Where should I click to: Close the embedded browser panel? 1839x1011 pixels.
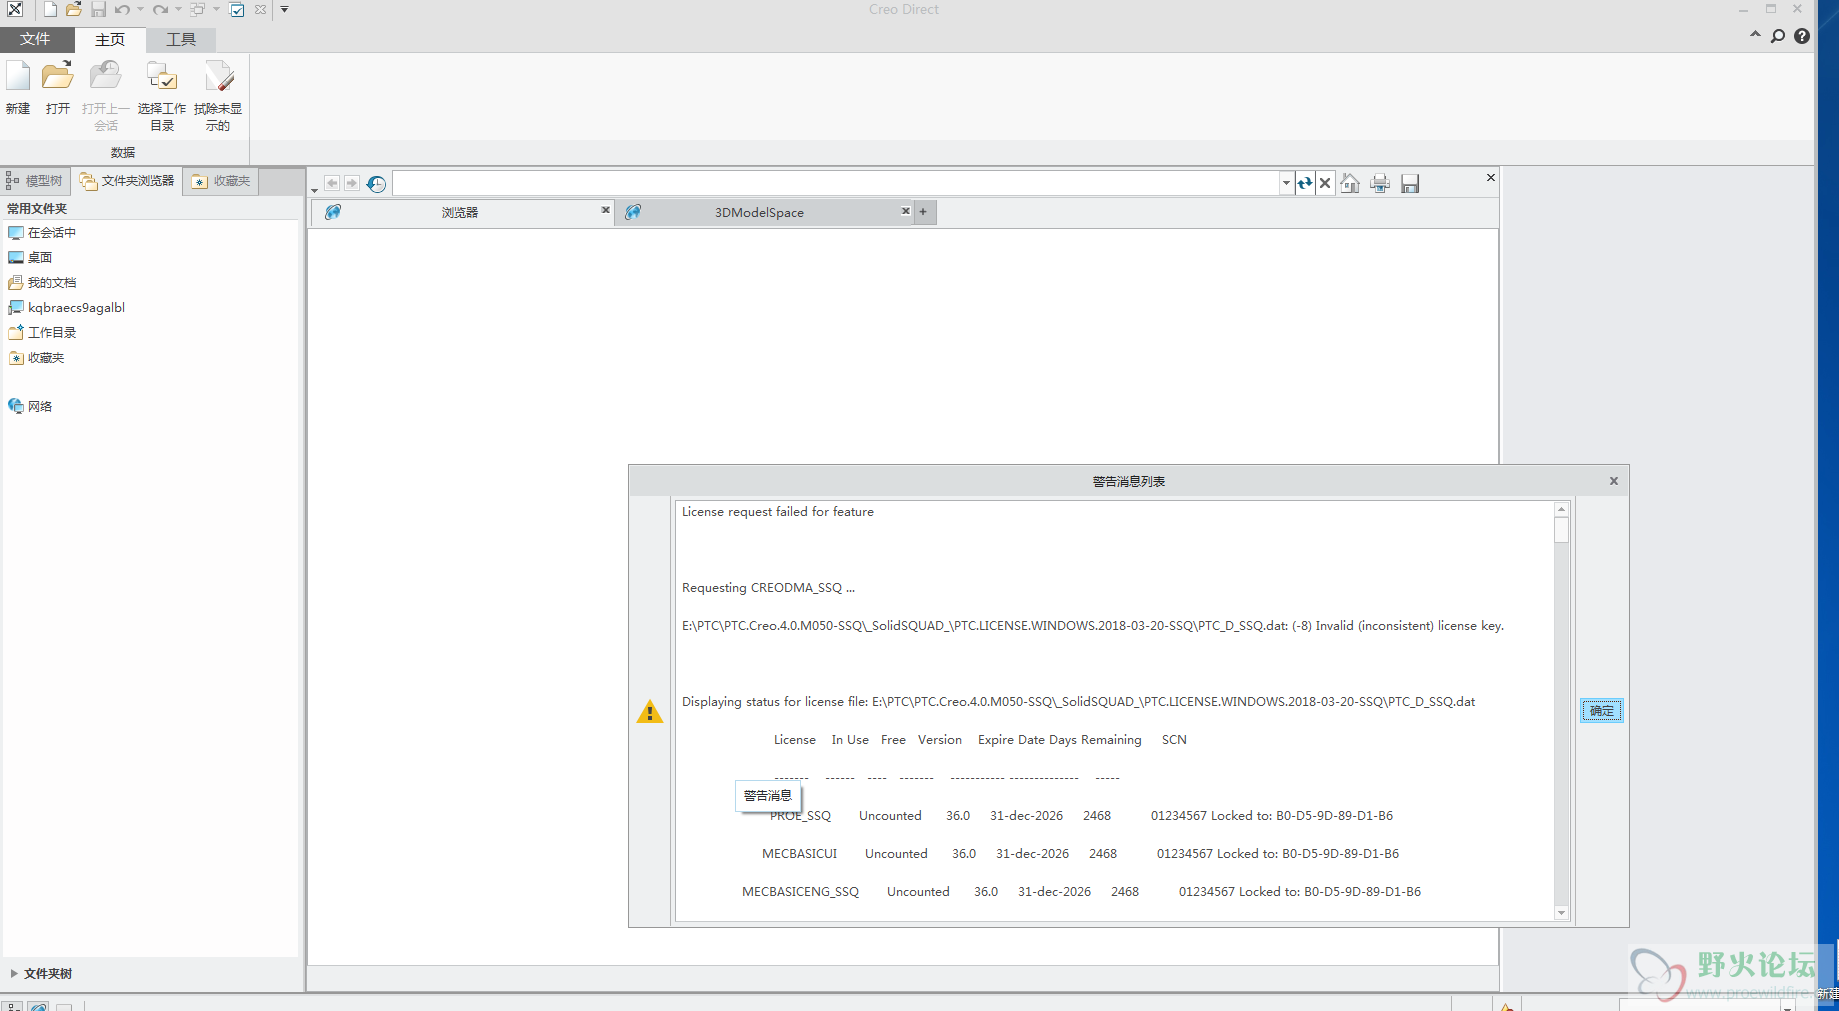pyautogui.click(x=1491, y=178)
